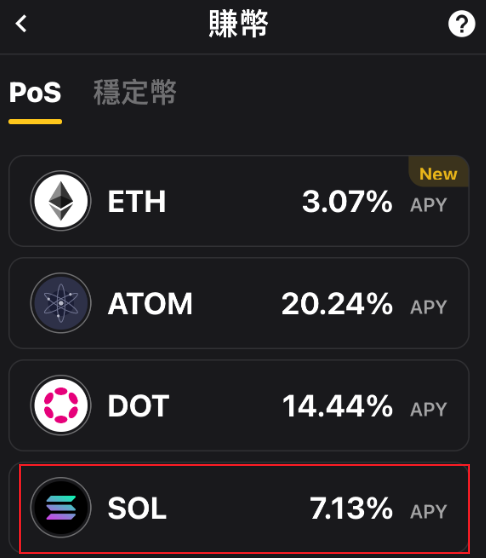Click the 賺幣 page title
Image resolution: width=486 pixels, height=558 pixels.
coord(238,23)
